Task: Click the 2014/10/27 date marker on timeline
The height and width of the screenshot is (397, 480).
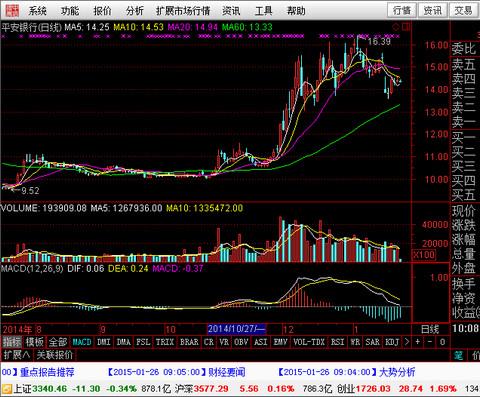Action: [236, 329]
